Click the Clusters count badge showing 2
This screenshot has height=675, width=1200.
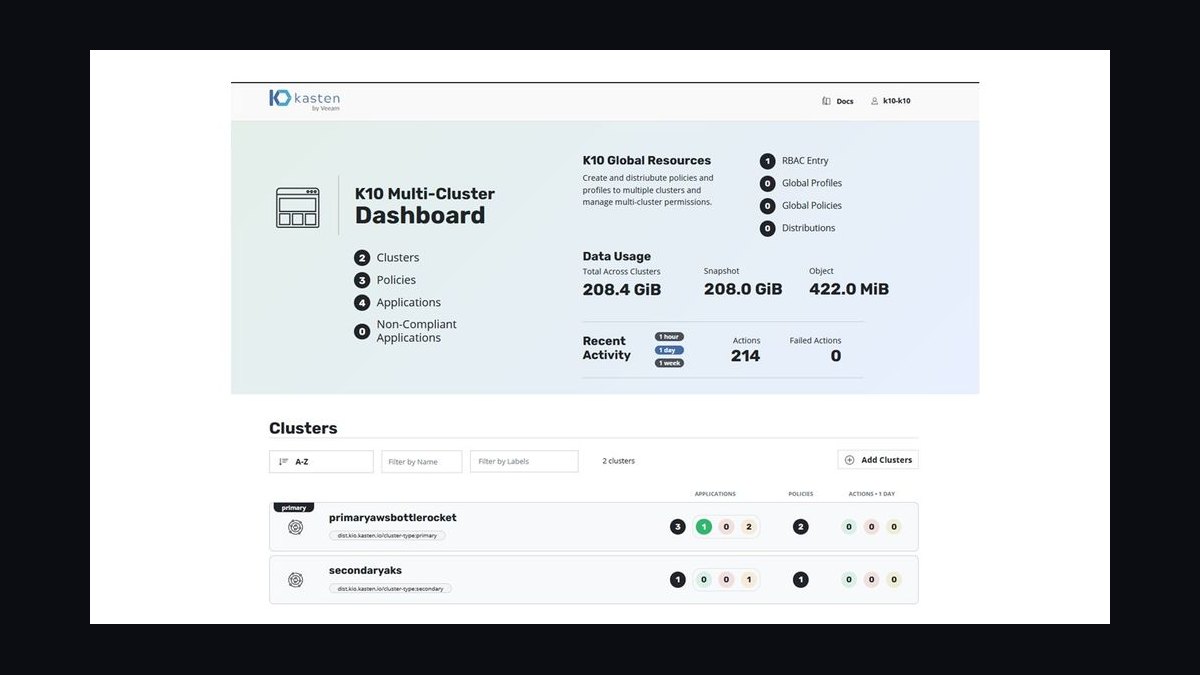(362, 257)
